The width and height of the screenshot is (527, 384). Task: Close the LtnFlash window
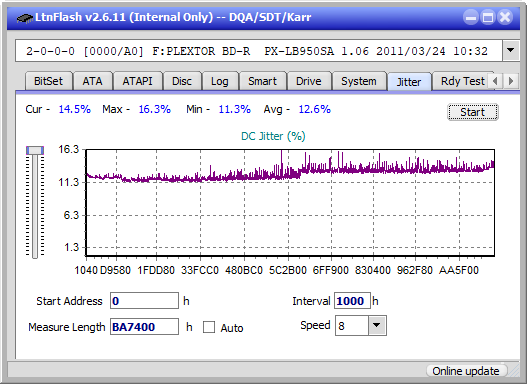pos(505,17)
